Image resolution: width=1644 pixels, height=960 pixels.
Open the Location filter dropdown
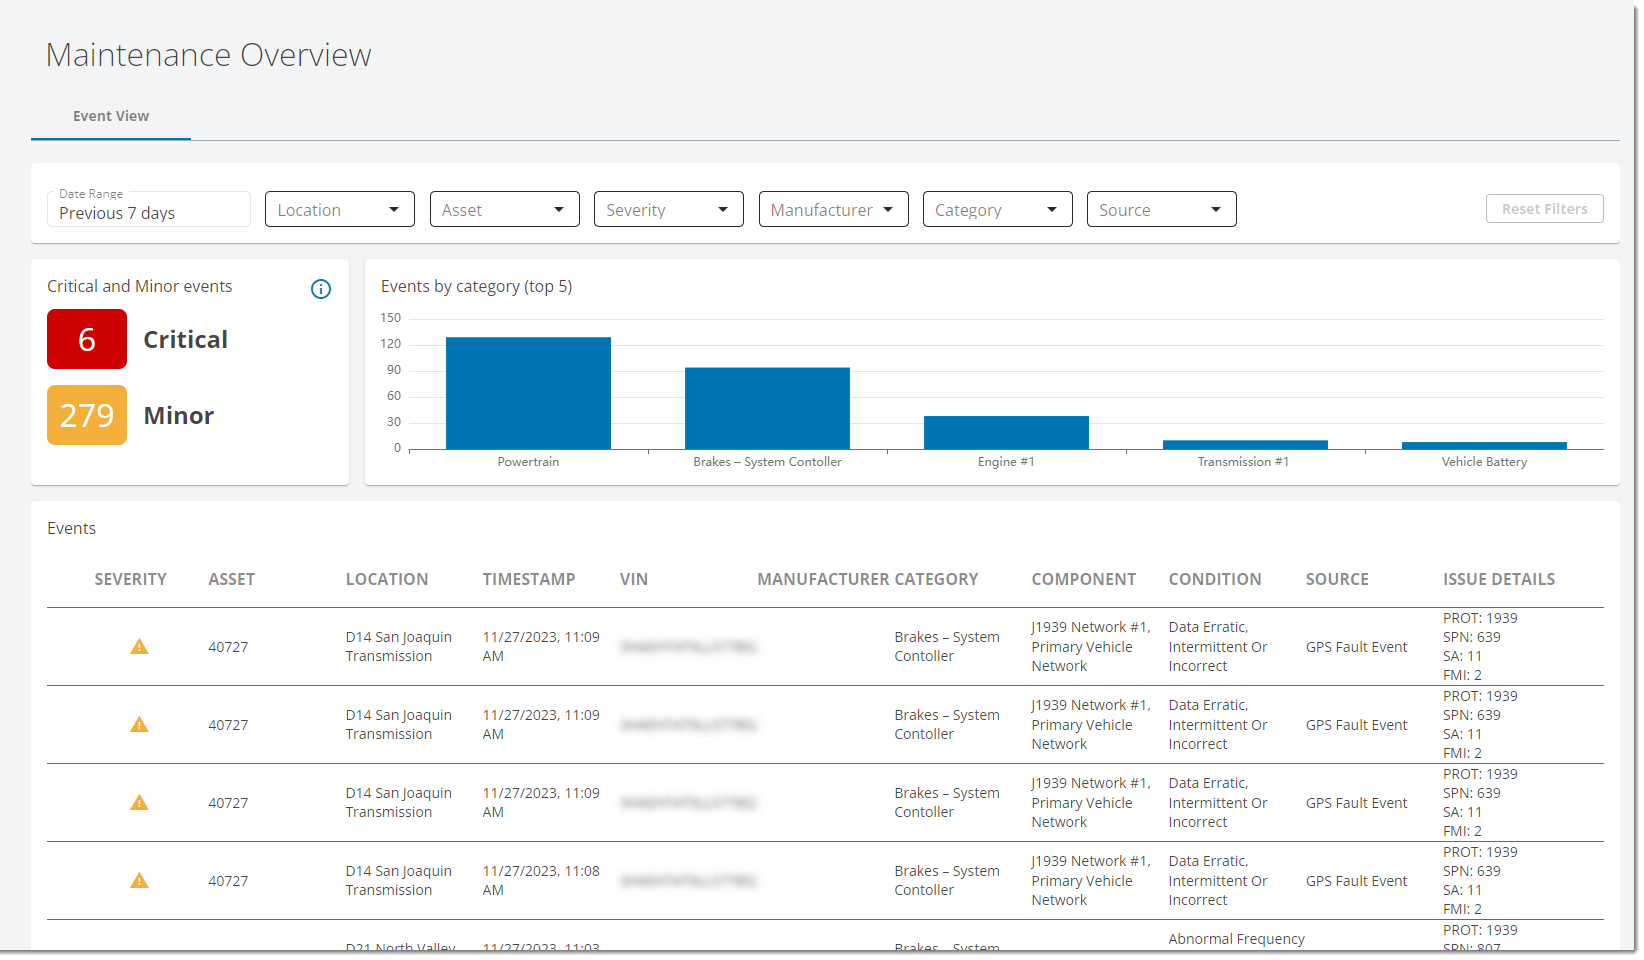click(339, 210)
